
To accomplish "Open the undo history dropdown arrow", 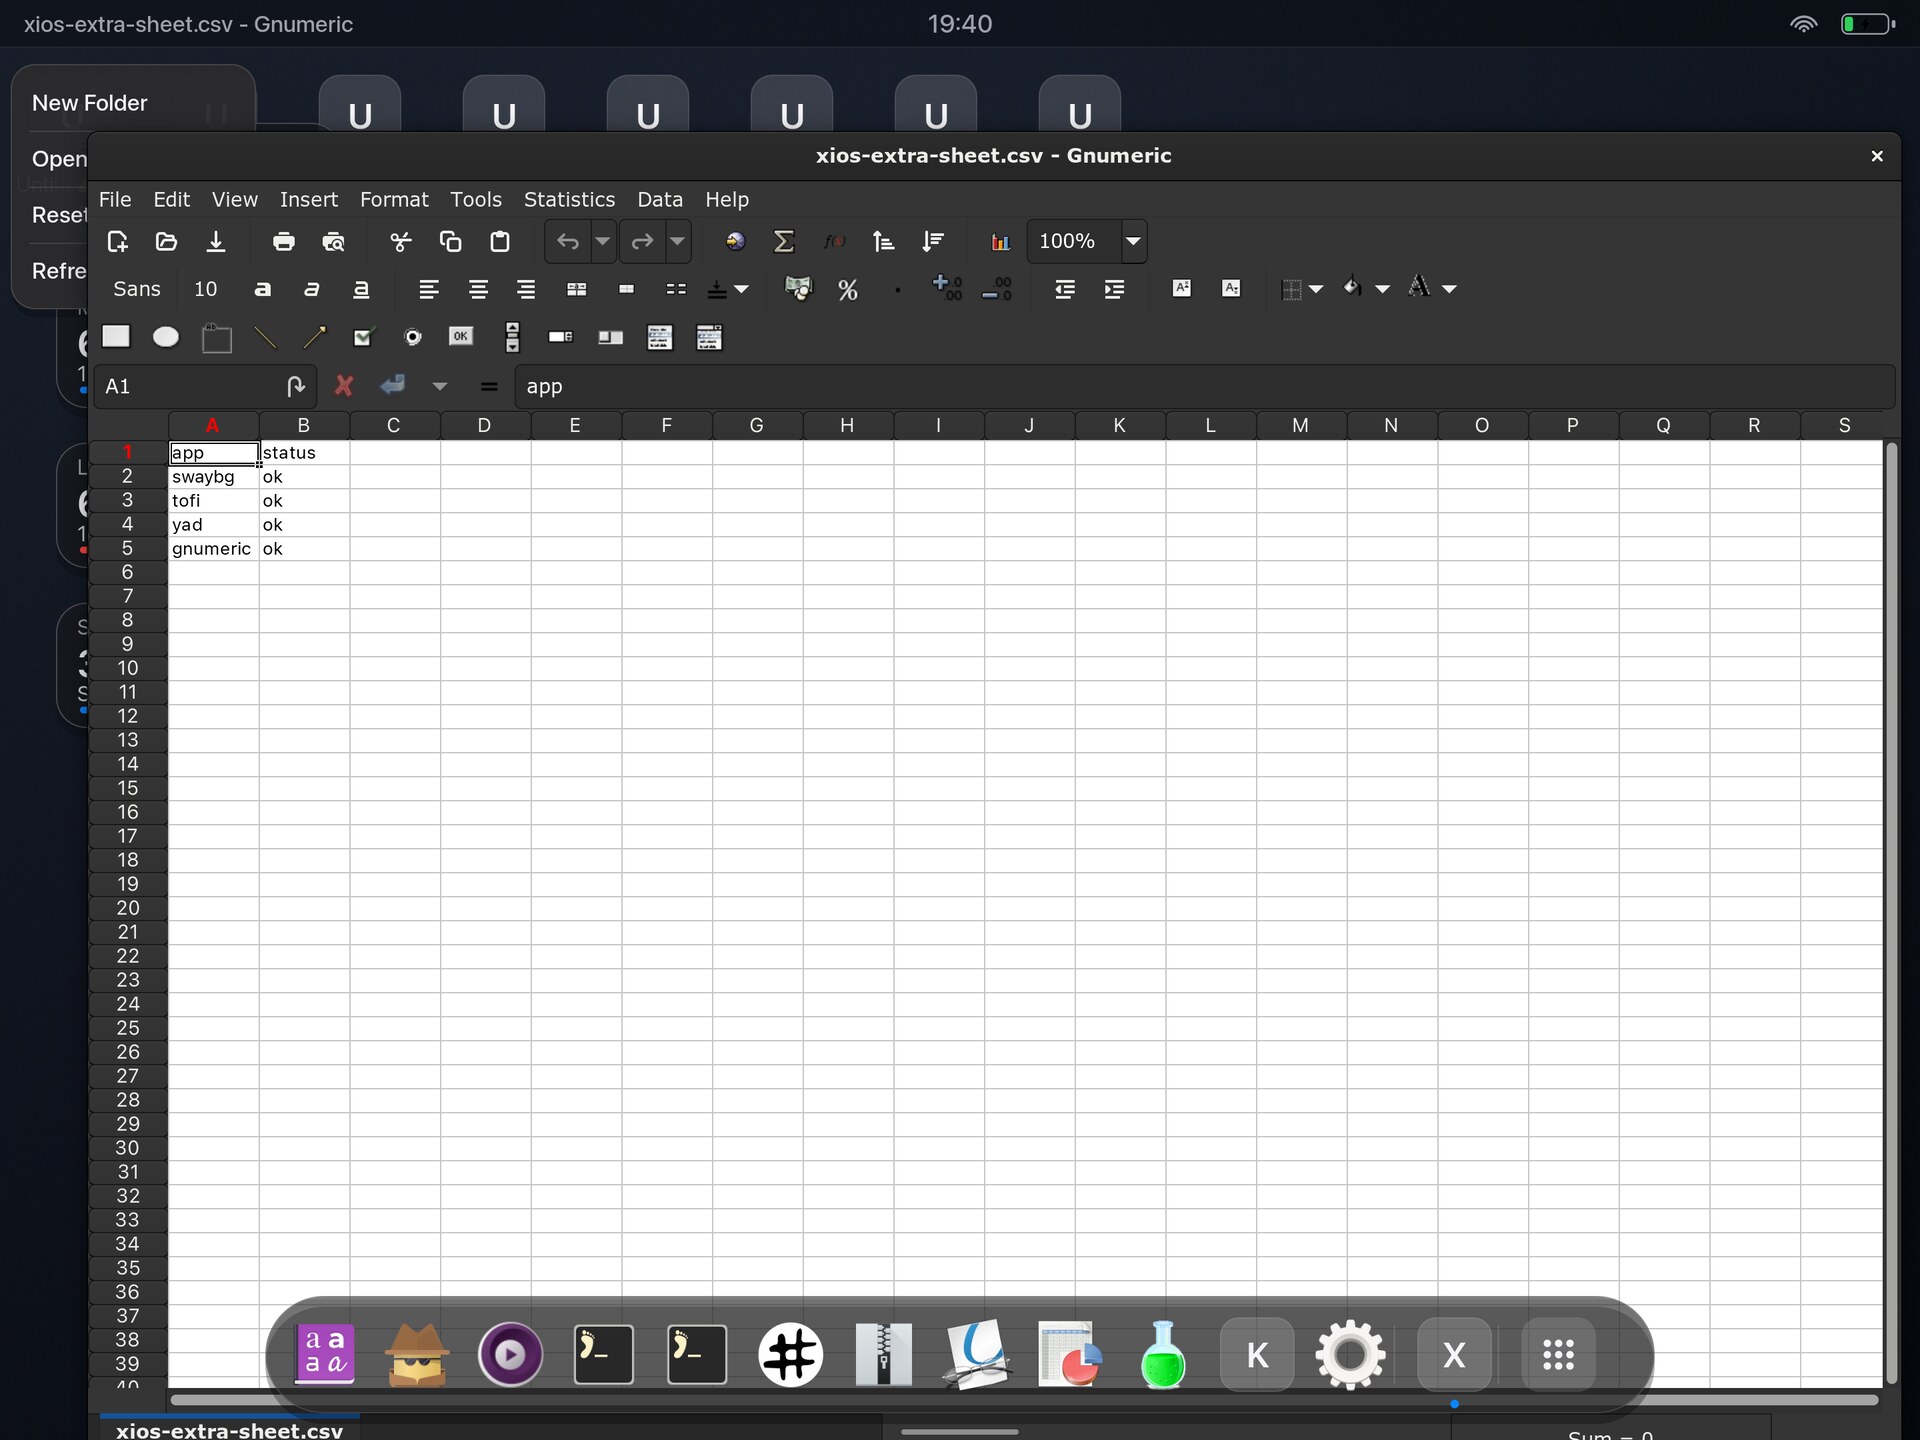I will [603, 241].
